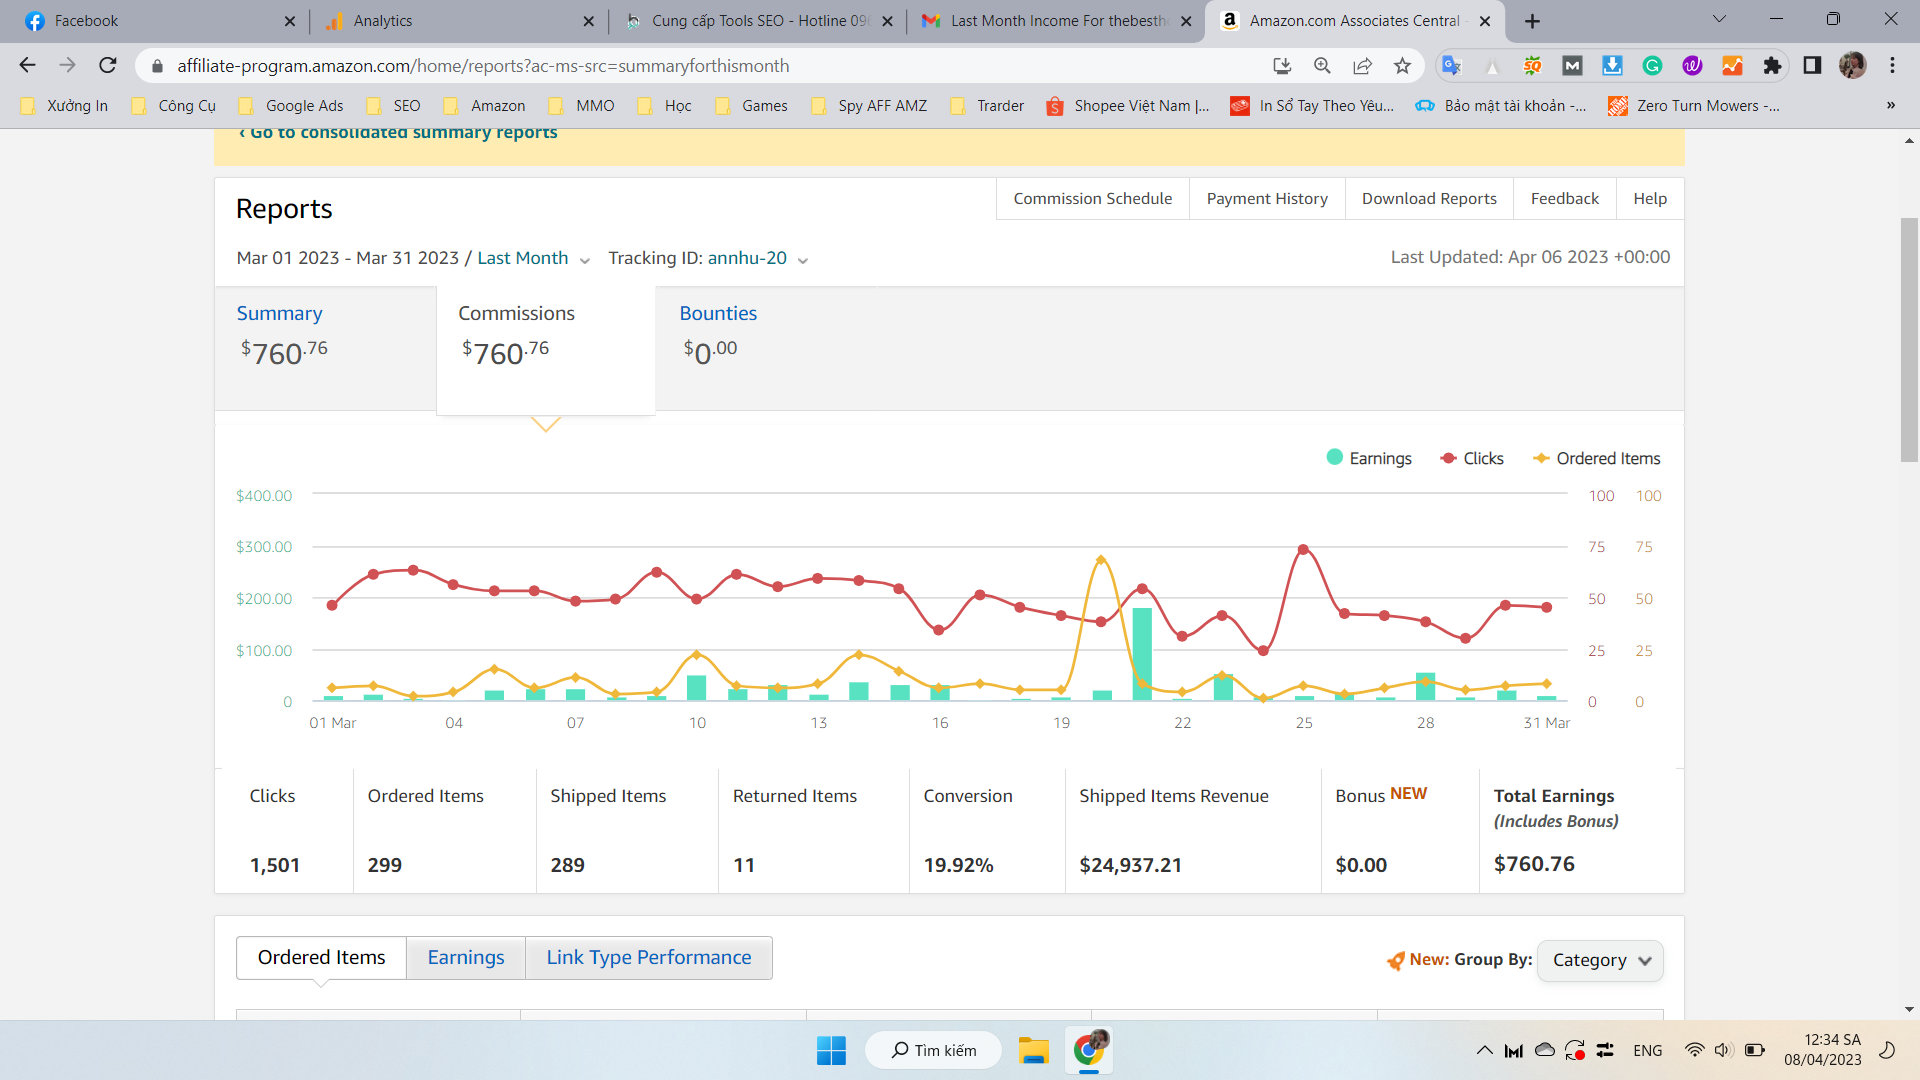Open the Extensions puzzle icon
This screenshot has height=1080, width=1920.
click(1772, 65)
